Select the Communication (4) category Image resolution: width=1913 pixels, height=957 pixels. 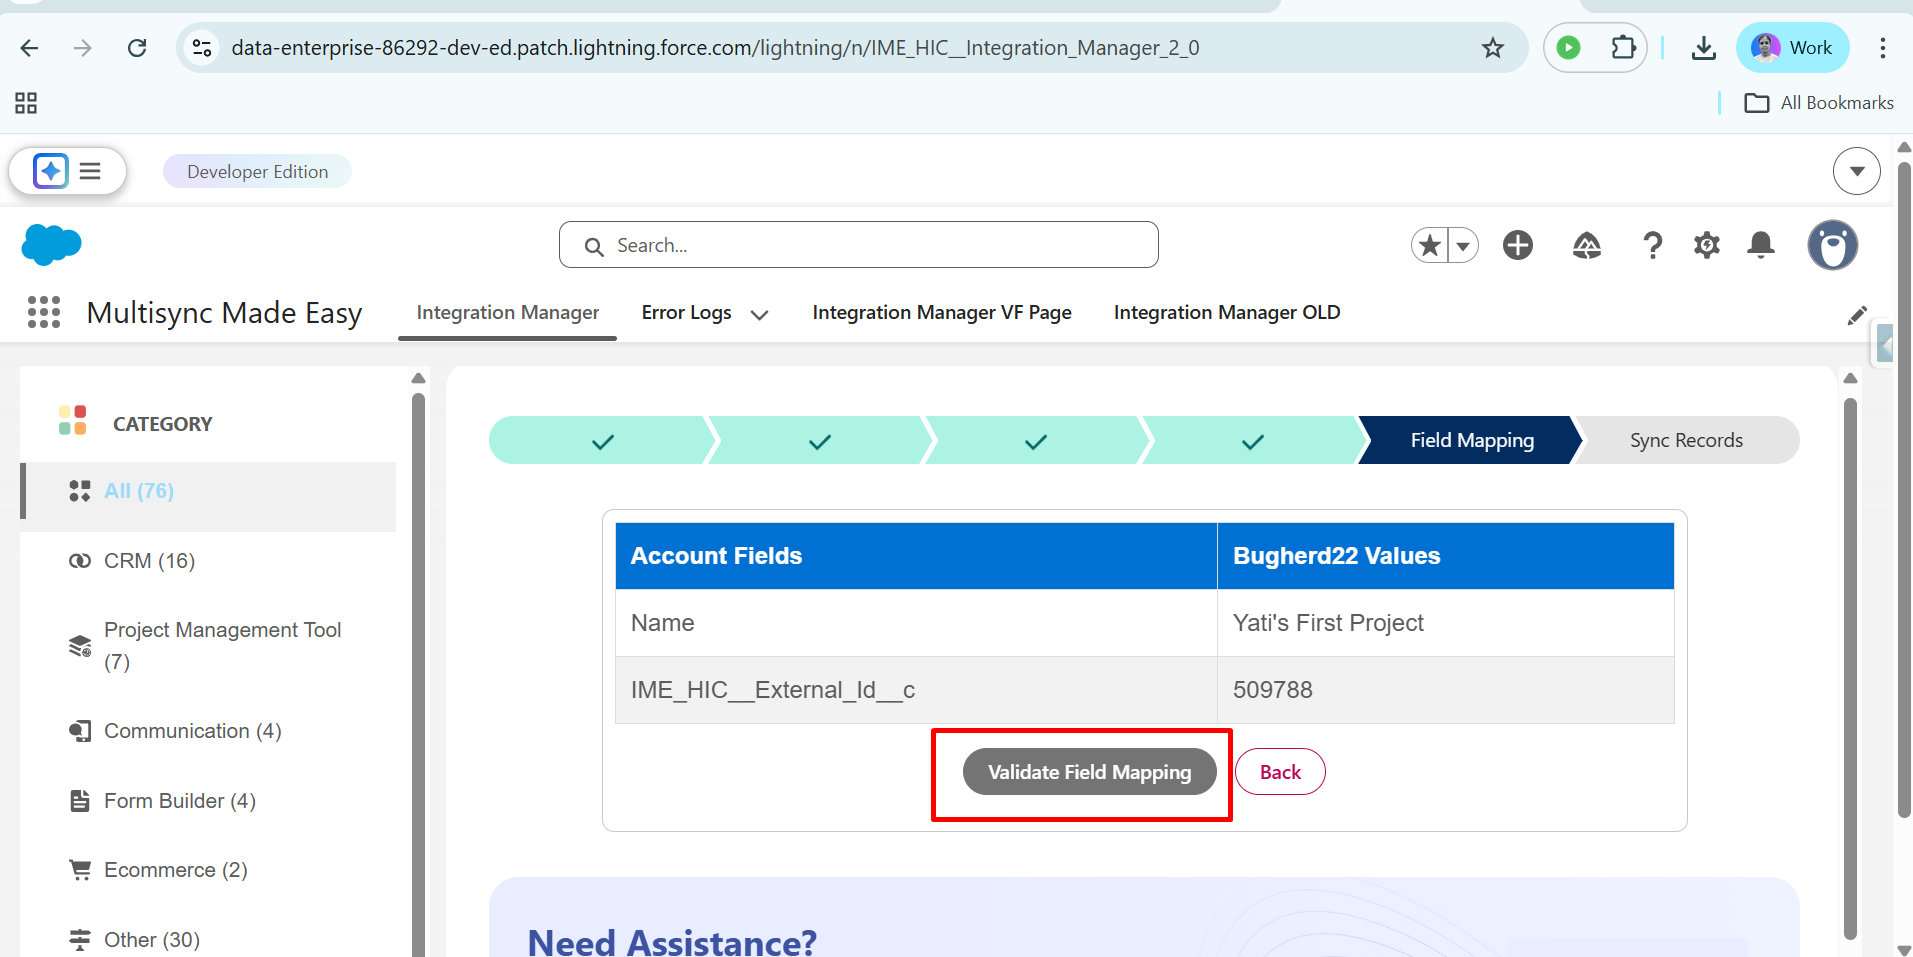(210, 731)
